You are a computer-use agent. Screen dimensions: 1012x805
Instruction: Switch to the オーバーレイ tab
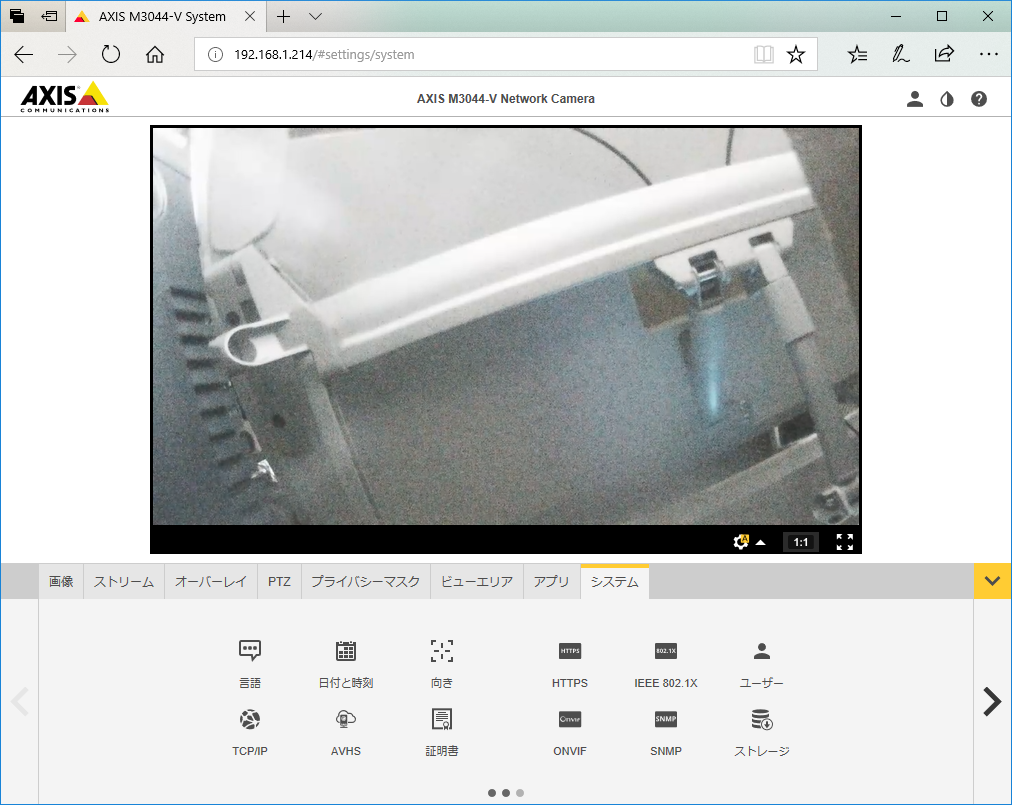click(211, 582)
